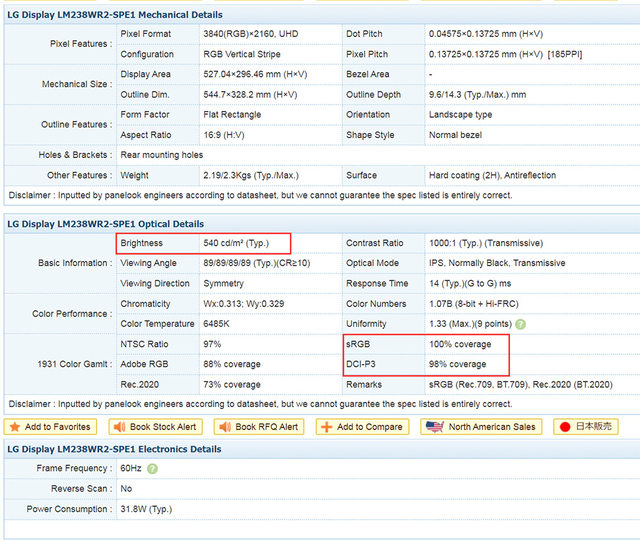The width and height of the screenshot is (640, 542).
Task: Select chromaticity value Wx:0.313; Wy:0.329
Action: click(x=244, y=304)
